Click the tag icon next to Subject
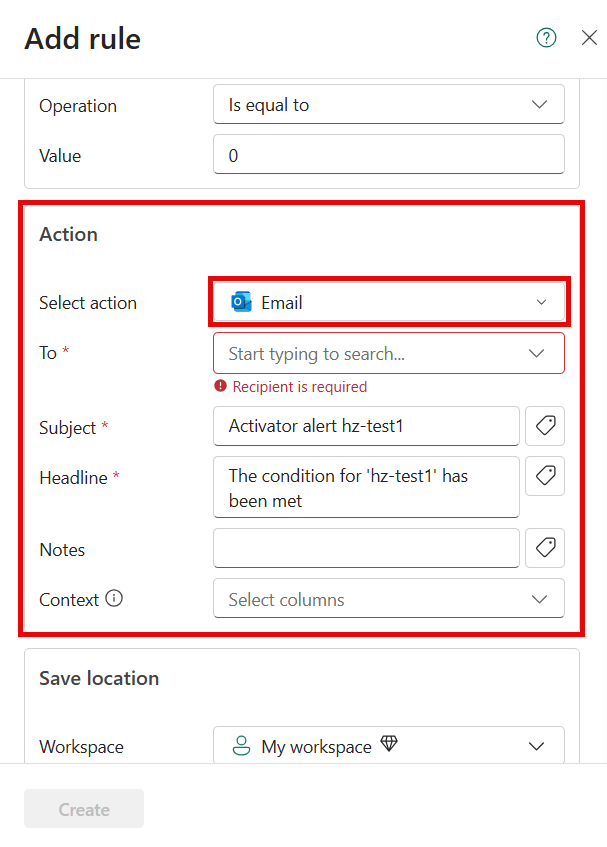The height and width of the screenshot is (847, 607). click(545, 426)
